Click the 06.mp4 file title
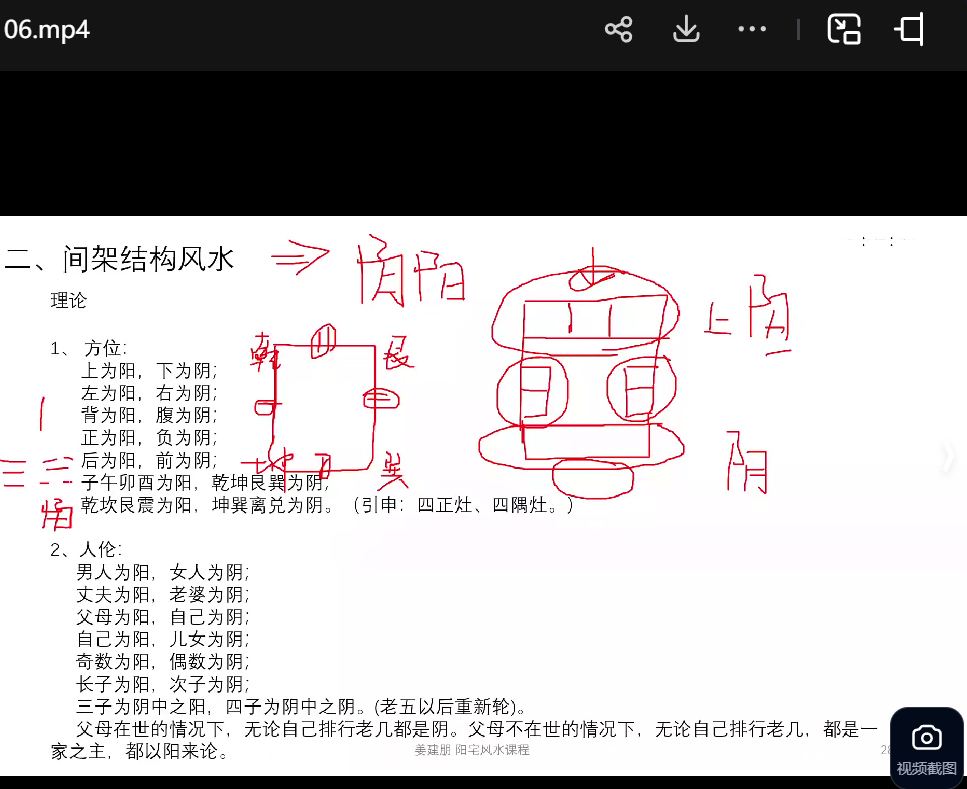The height and width of the screenshot is (789, 967). [x=47, y=30]
